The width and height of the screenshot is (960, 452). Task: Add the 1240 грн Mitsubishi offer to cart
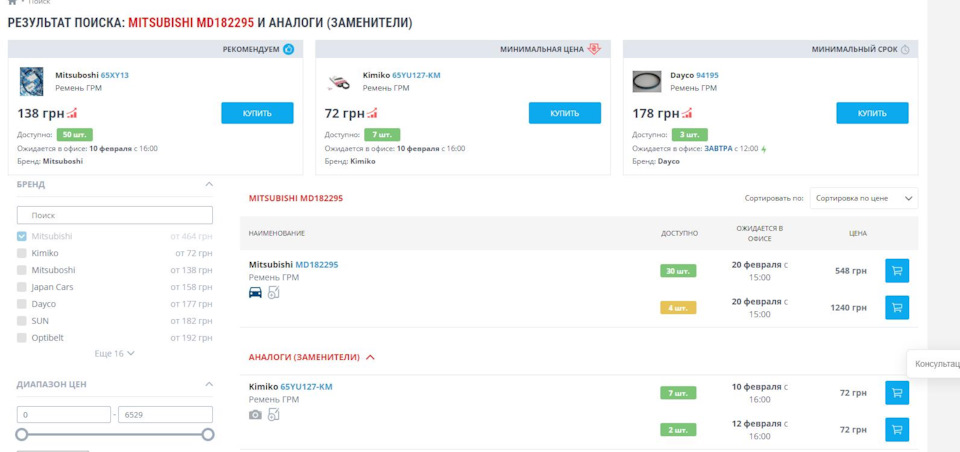point(897,307)
